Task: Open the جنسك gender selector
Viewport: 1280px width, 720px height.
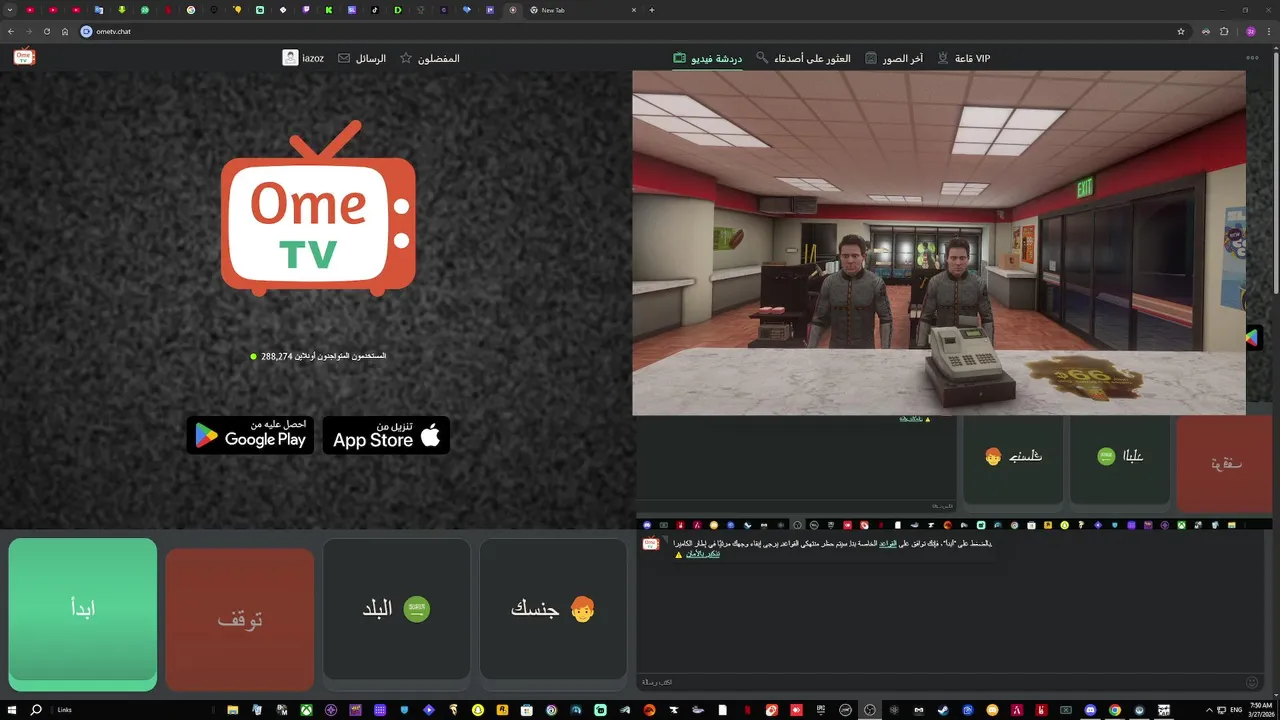Action: coord(553,609)
